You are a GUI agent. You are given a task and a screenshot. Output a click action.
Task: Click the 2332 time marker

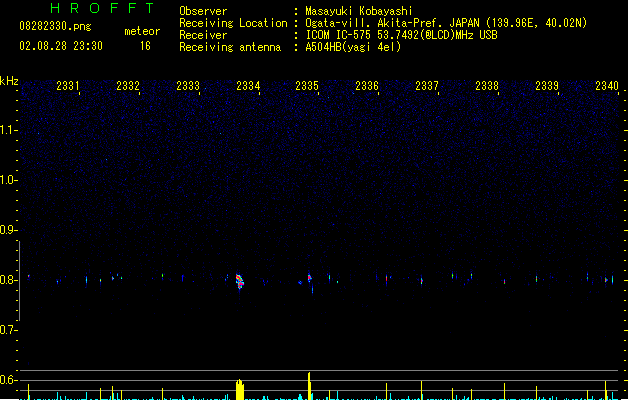pyautogui.click(x=128, y=86)
